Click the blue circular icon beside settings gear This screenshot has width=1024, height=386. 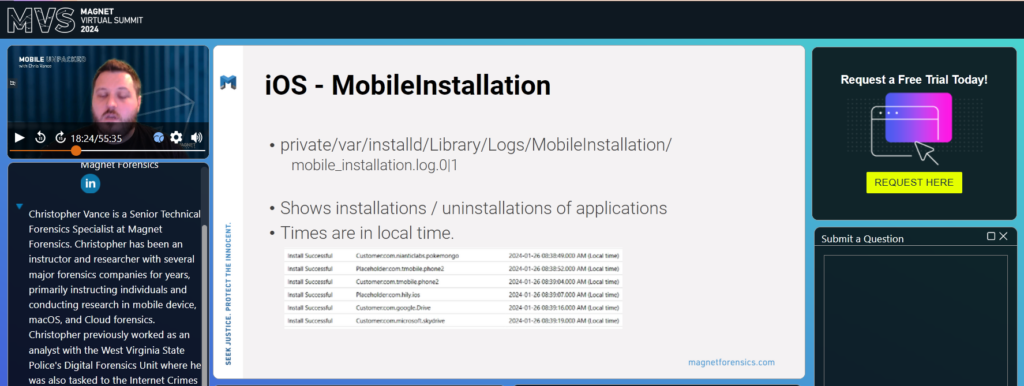click(x=159, y=138)
